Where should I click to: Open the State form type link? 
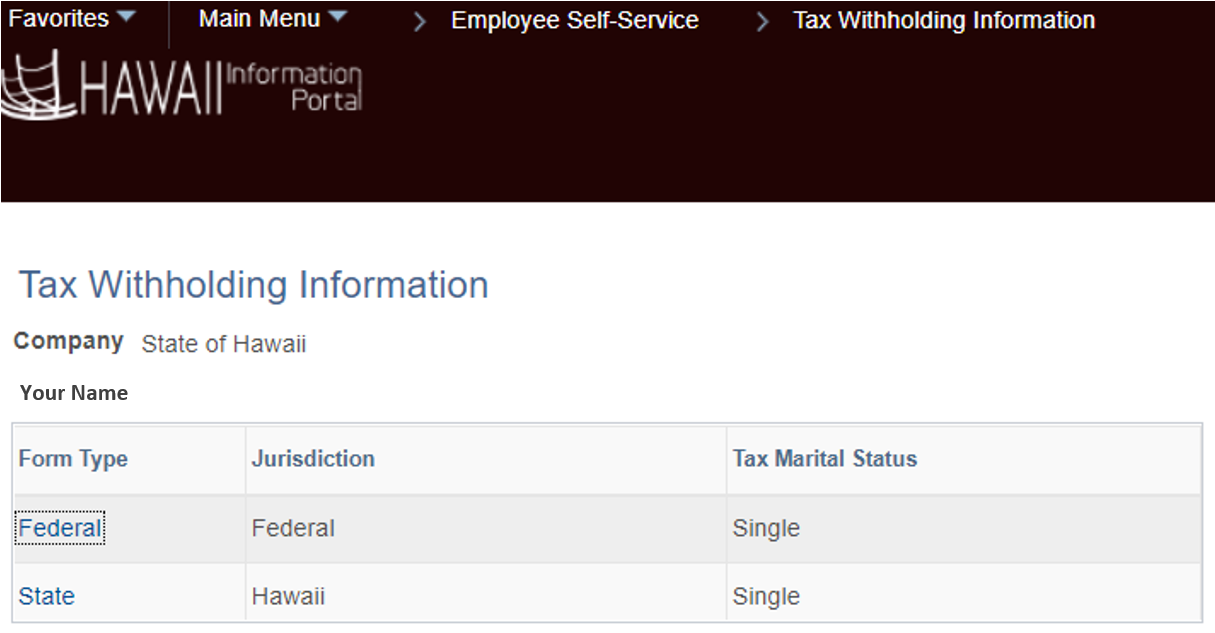[x=47, y=596]
